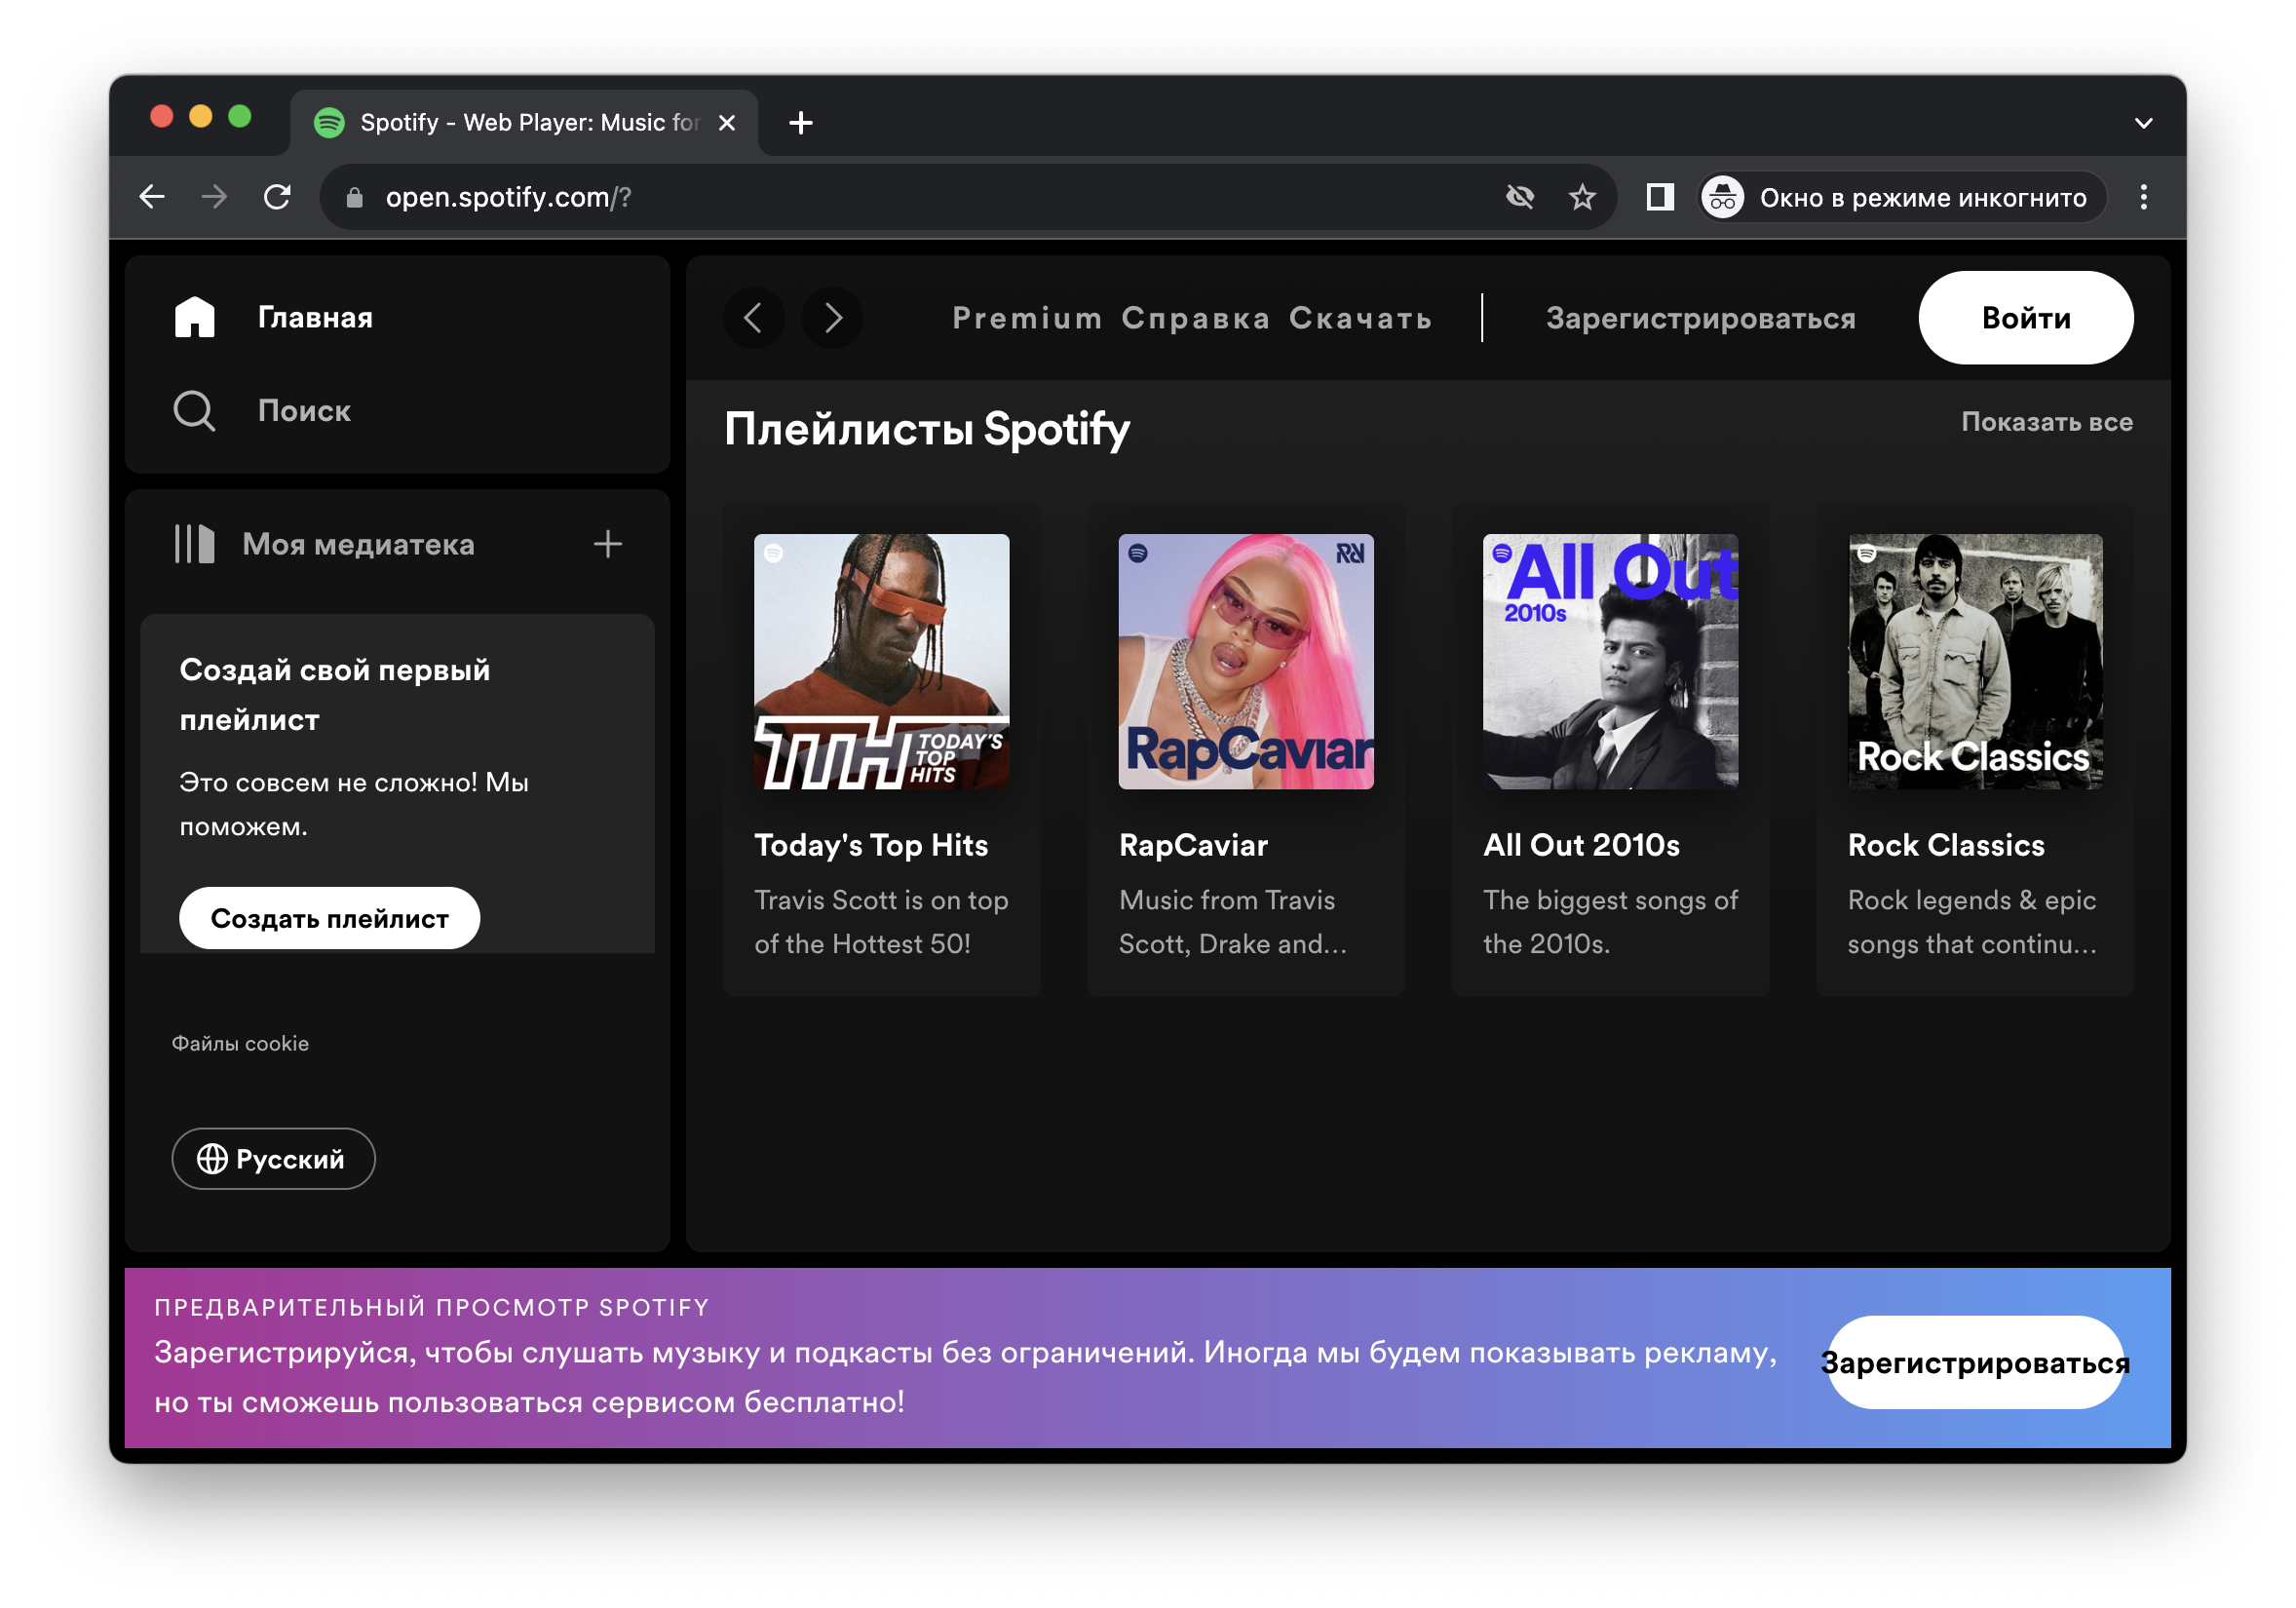Screen dimensions: 2296x1608
Task: Click incognito mode indicator
Action: pyautogui.click(x=1903, y=197)
